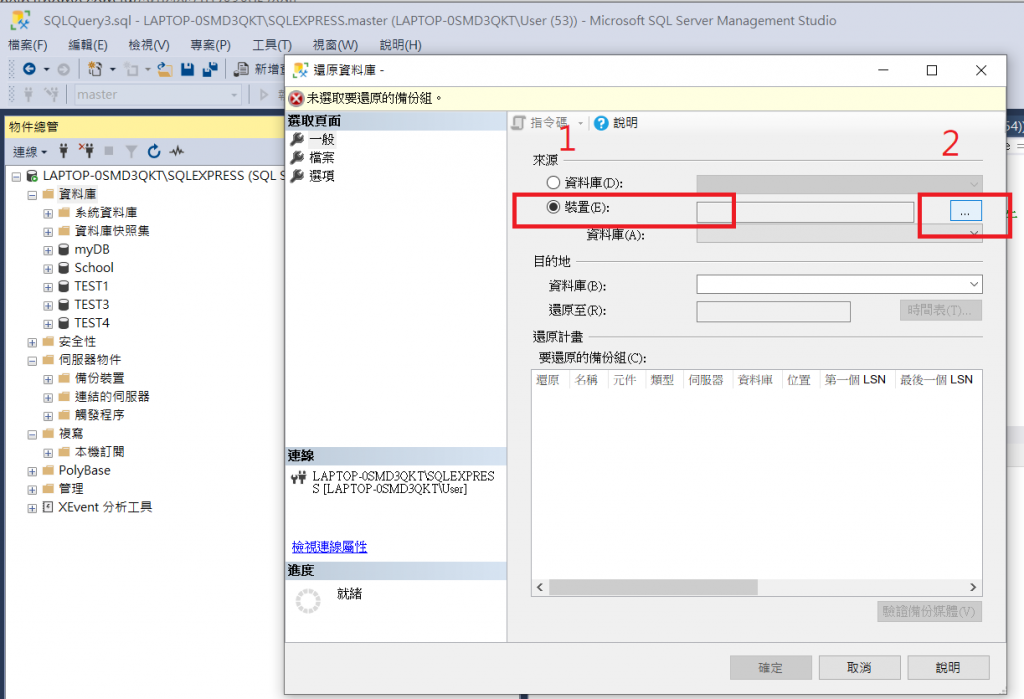Click the 裝置(E) path text field
Screen dimensions: 1024x699
click(x=805, y=212)
